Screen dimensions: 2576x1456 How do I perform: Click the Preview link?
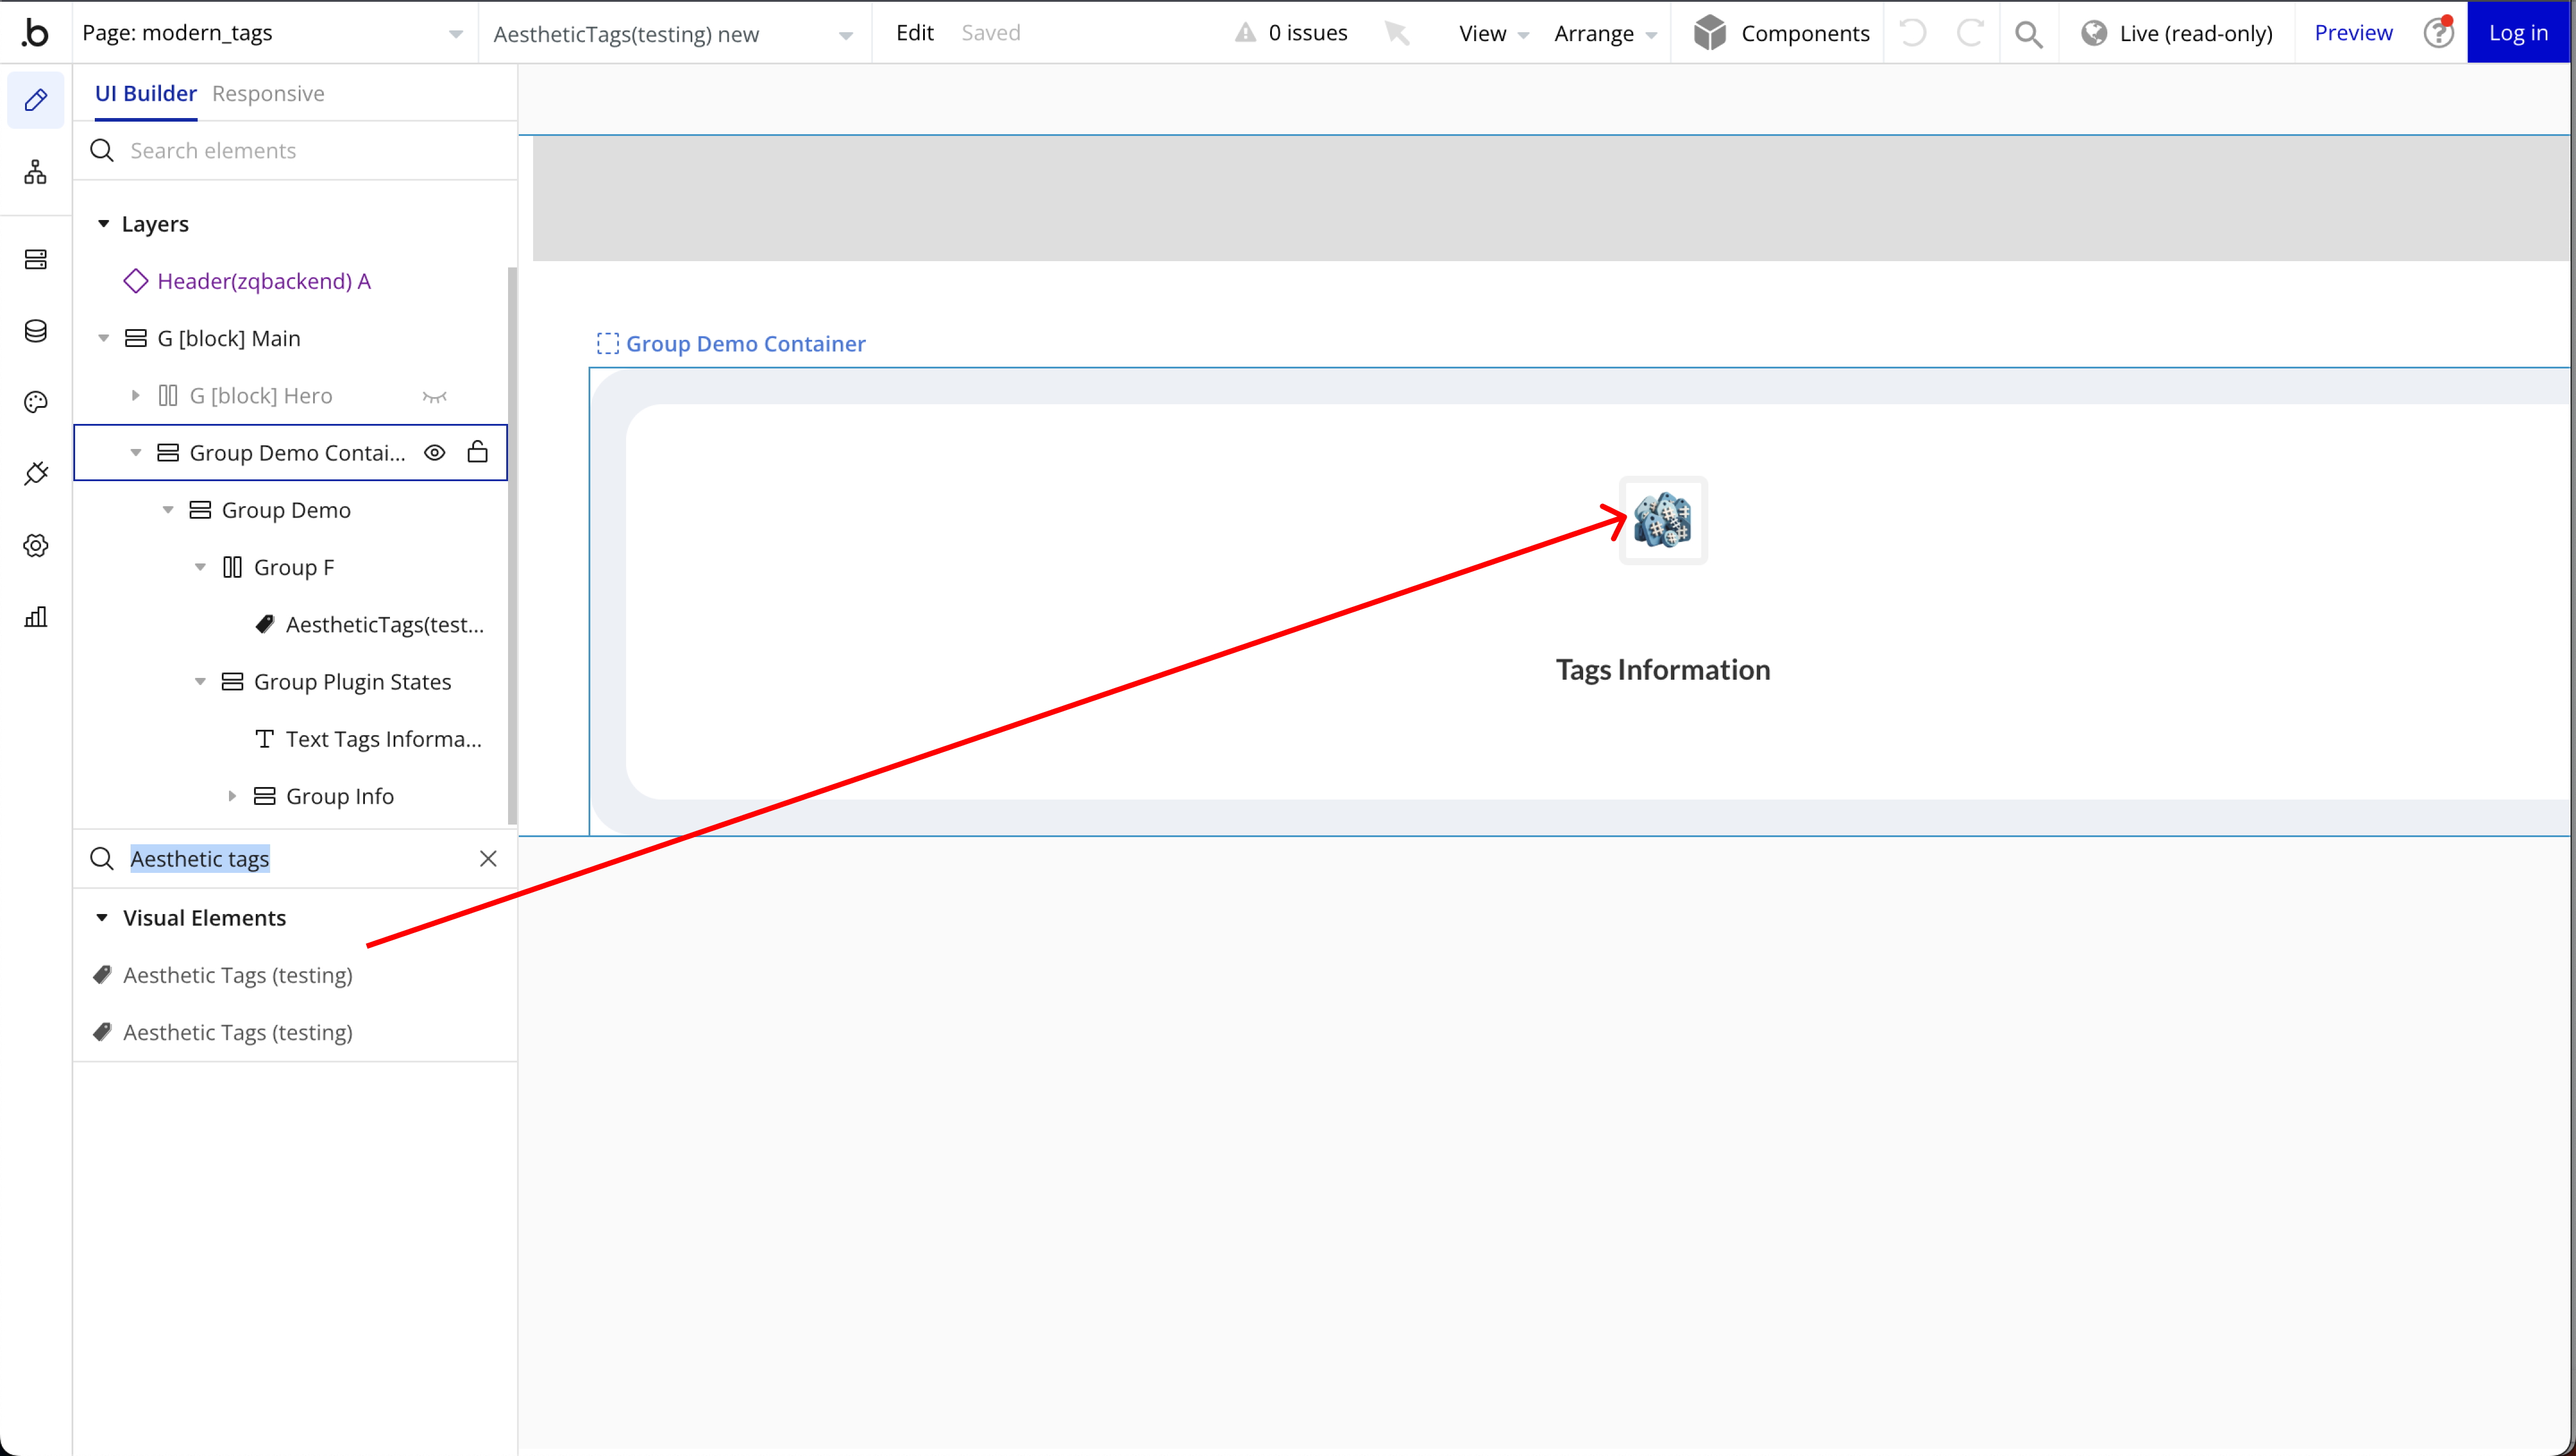(x=2353, y=33)
